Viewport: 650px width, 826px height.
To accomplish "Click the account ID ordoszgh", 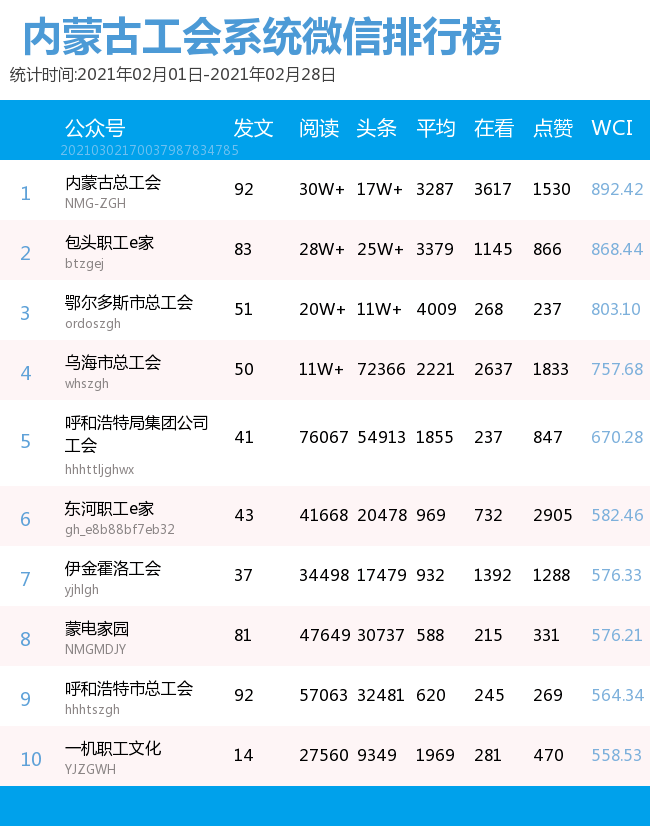I will 93,323.
